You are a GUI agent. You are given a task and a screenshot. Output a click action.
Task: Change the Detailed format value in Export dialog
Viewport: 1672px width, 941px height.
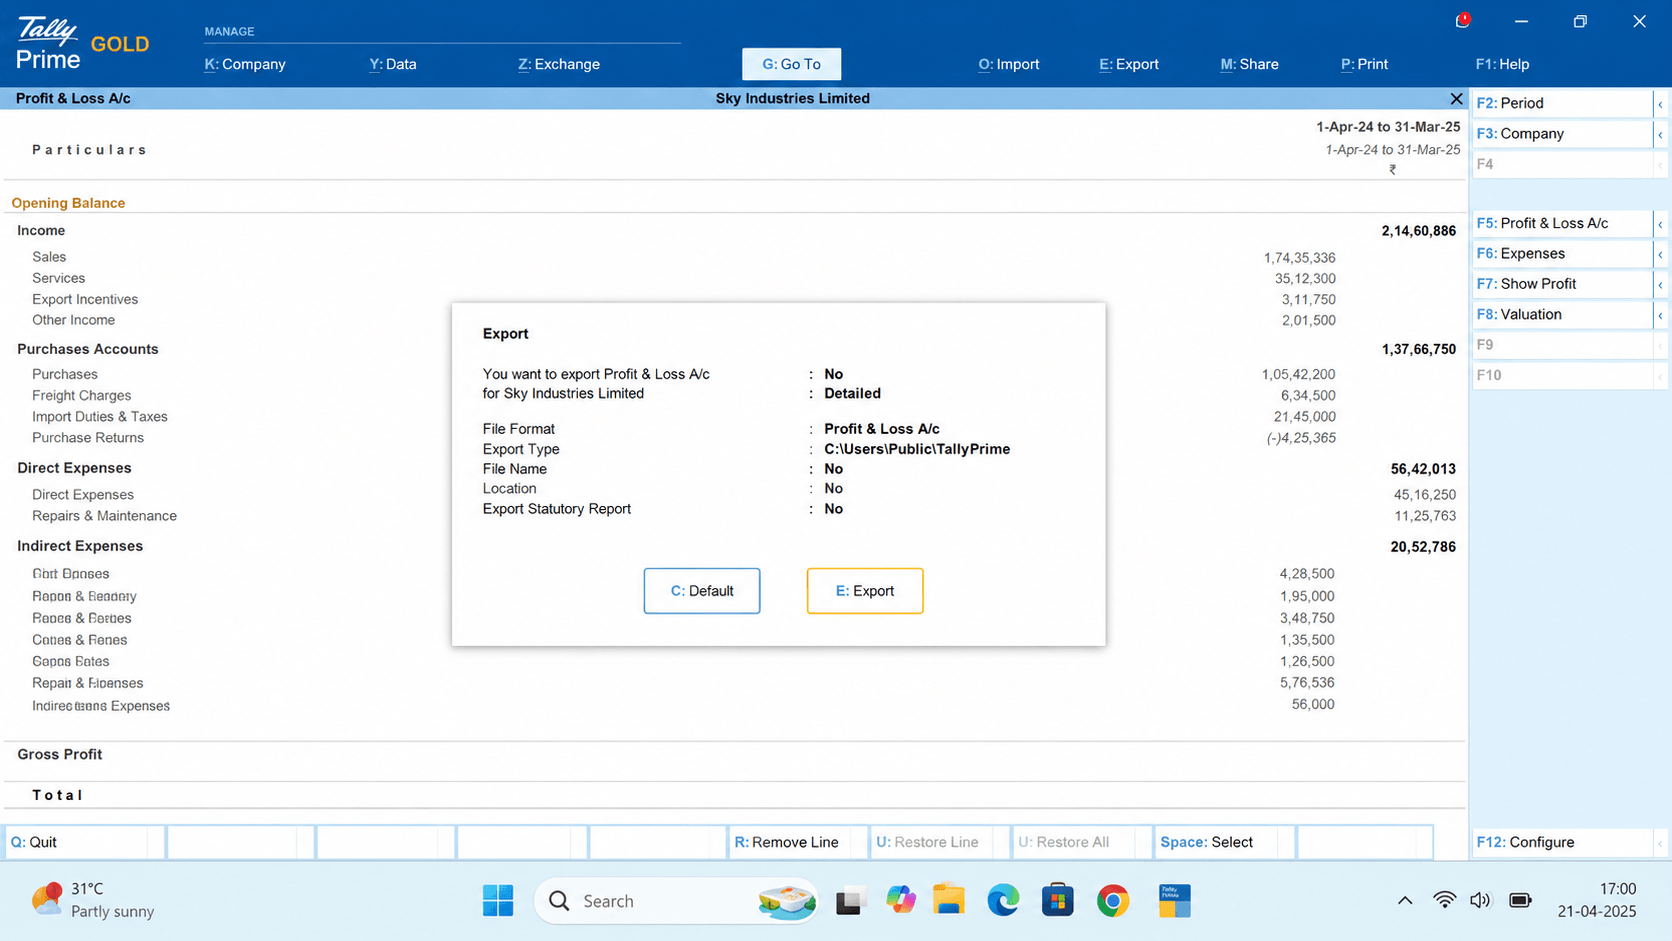click(852, 394)
